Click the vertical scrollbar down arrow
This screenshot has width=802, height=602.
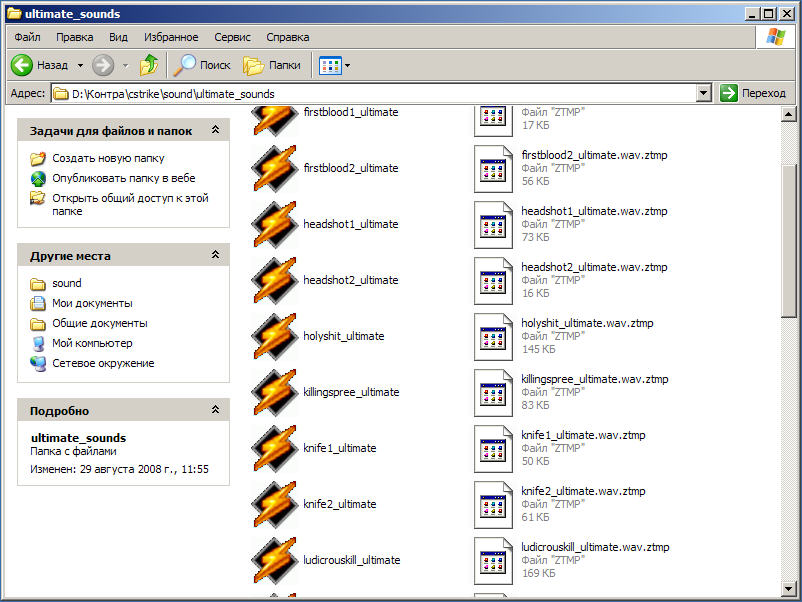point(788,589)
